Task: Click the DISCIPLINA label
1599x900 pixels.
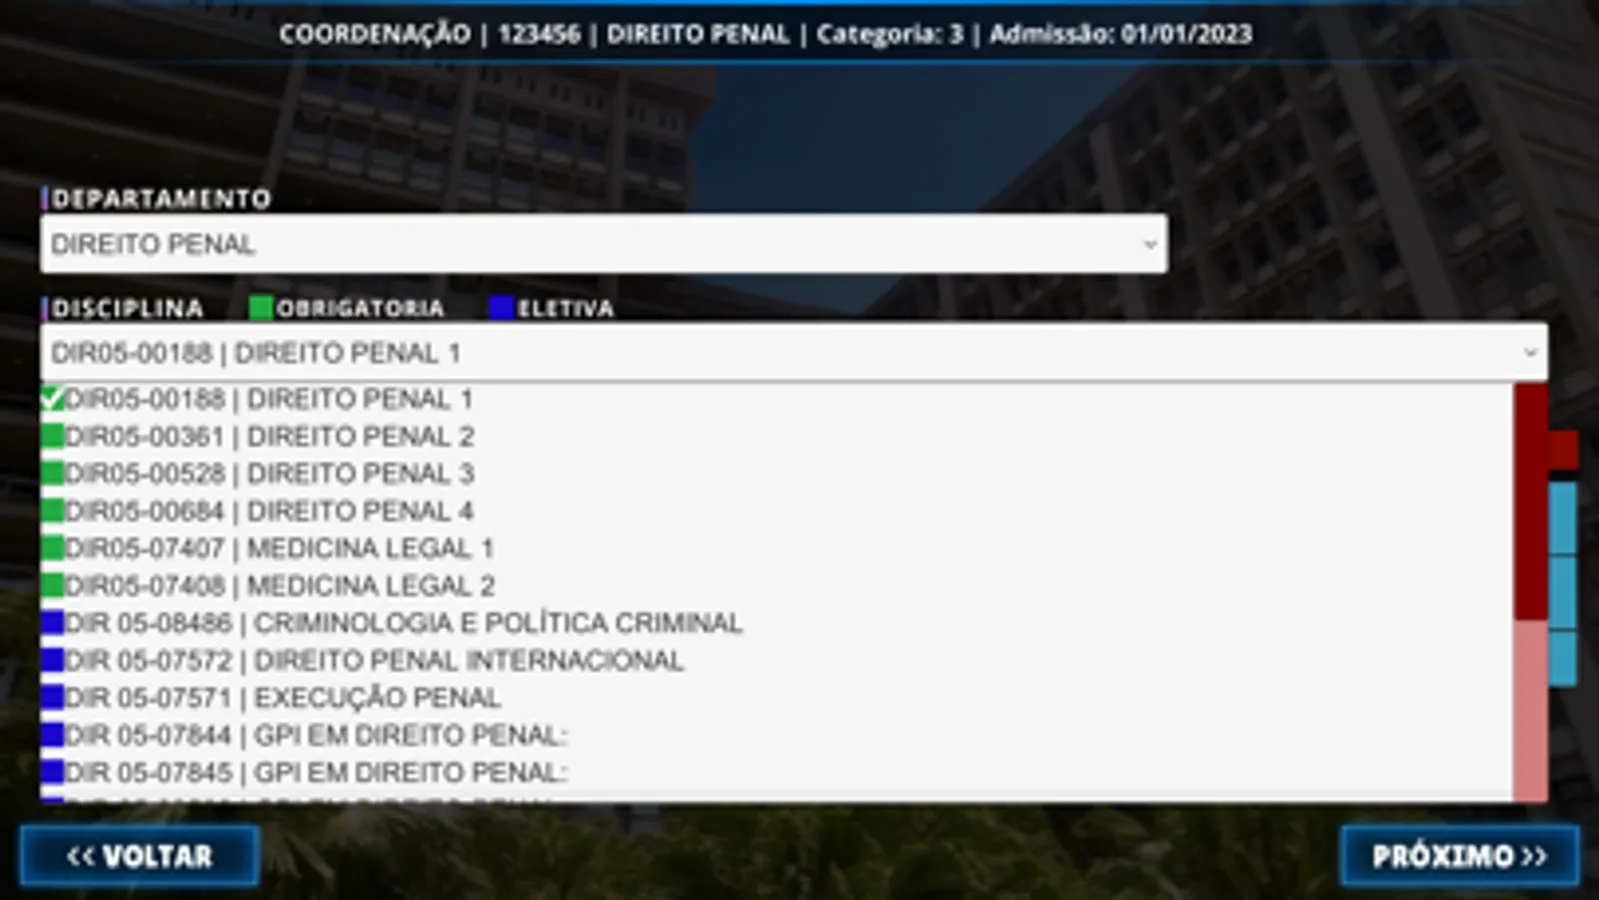Action: [127, 308]
